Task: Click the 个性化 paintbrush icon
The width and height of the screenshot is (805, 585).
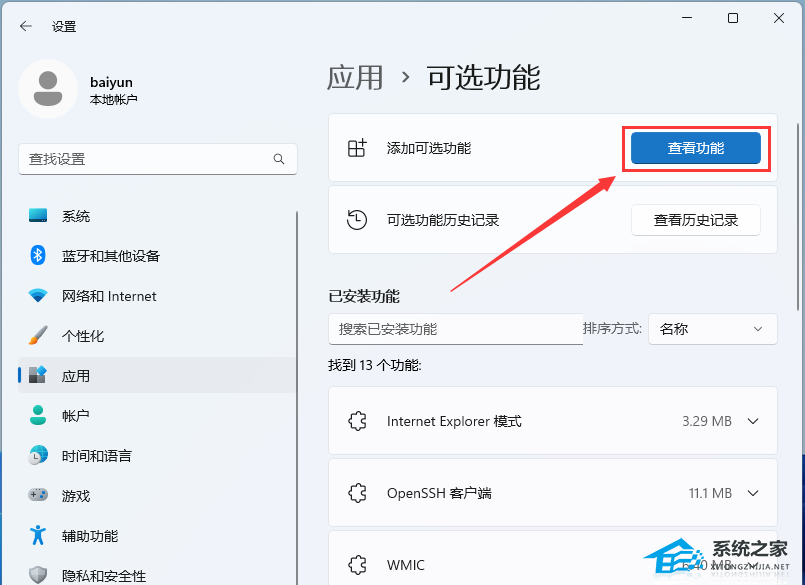Action: pos(38,336)
